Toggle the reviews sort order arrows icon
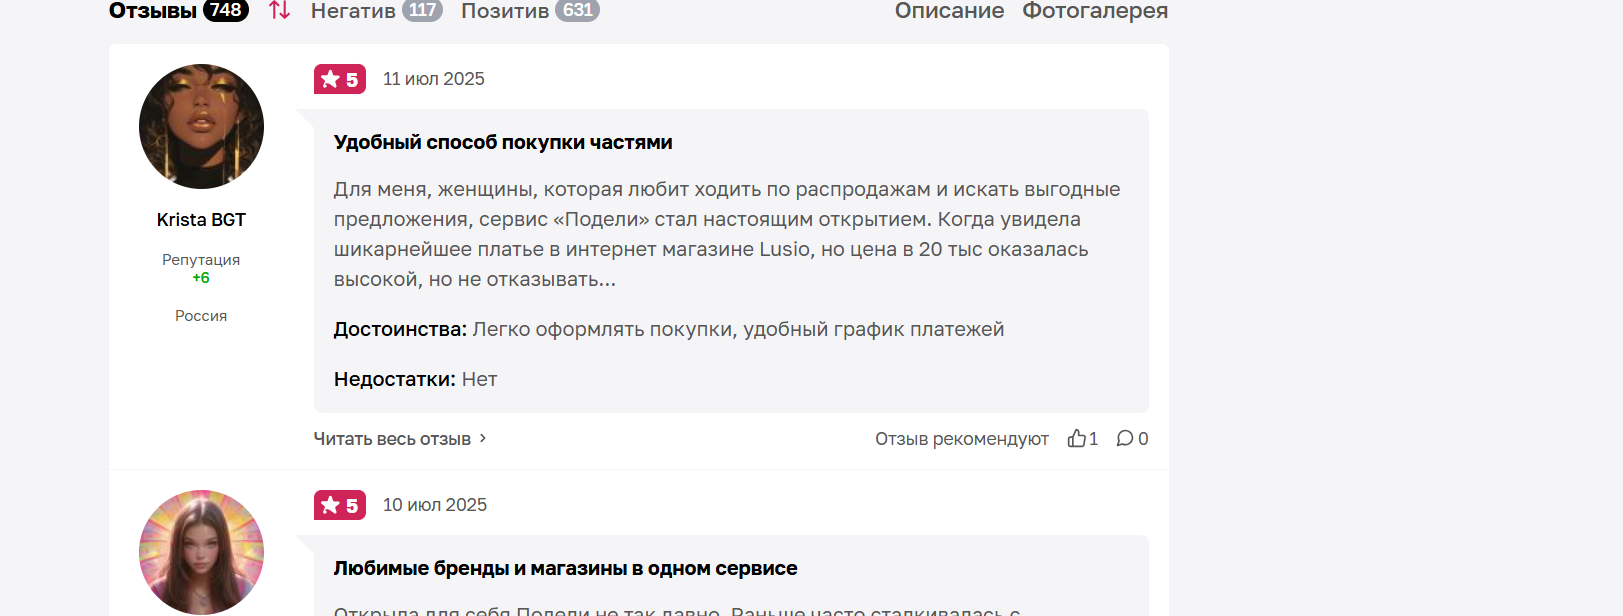 (280, 11)
